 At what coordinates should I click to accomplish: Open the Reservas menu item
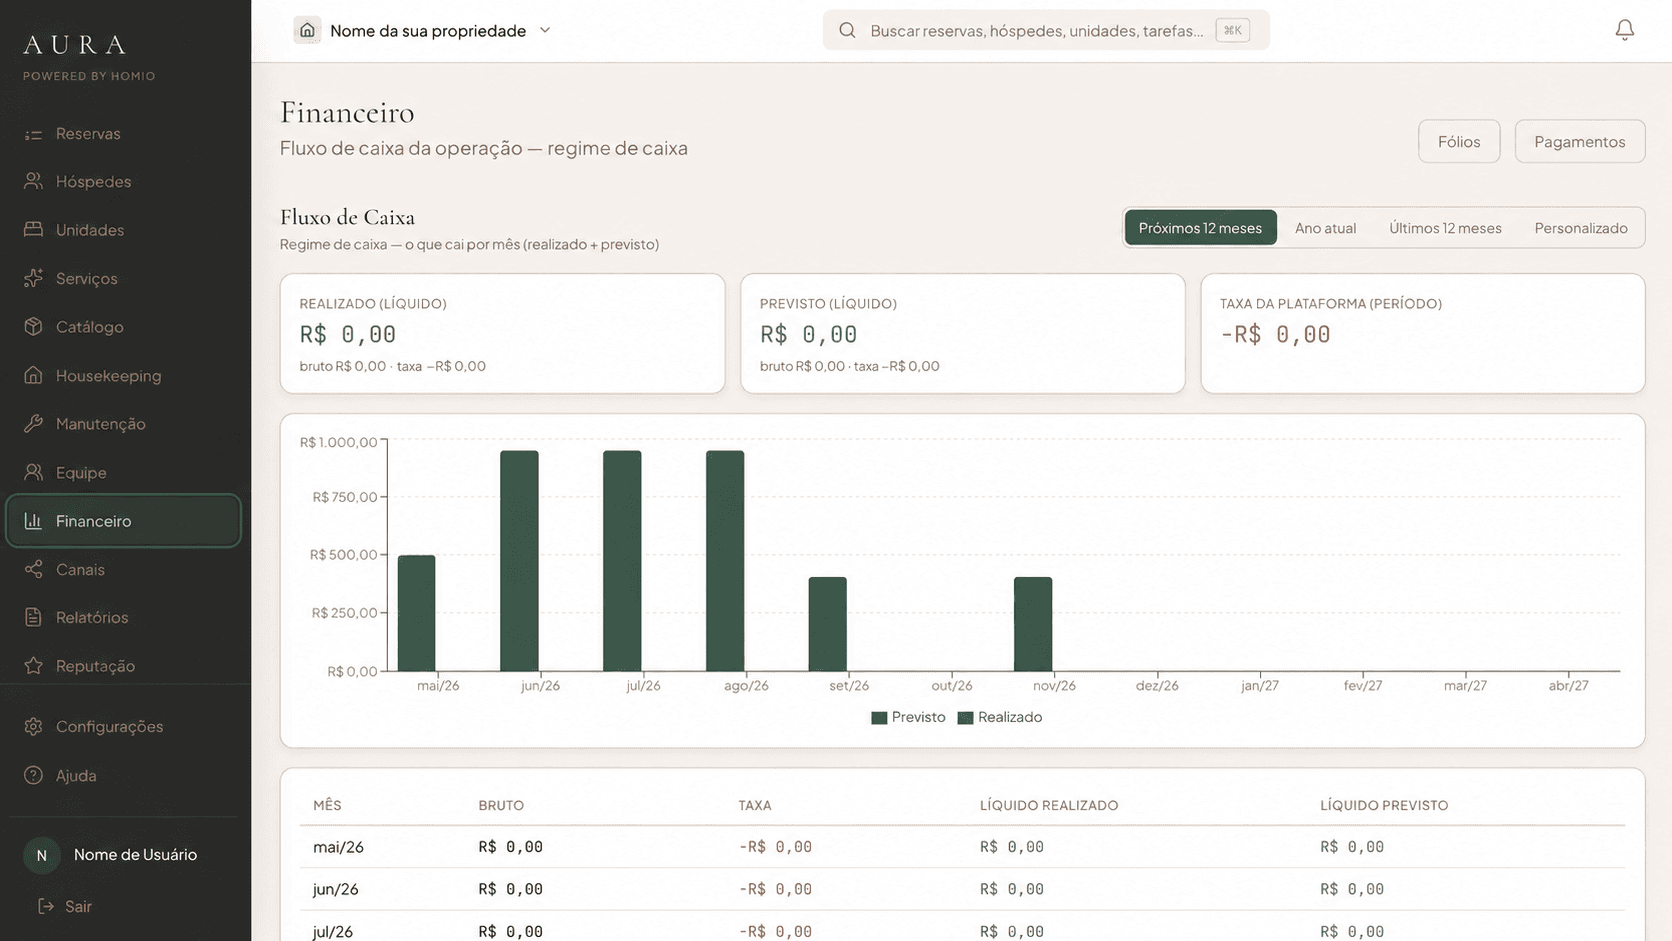pos(124,134)
